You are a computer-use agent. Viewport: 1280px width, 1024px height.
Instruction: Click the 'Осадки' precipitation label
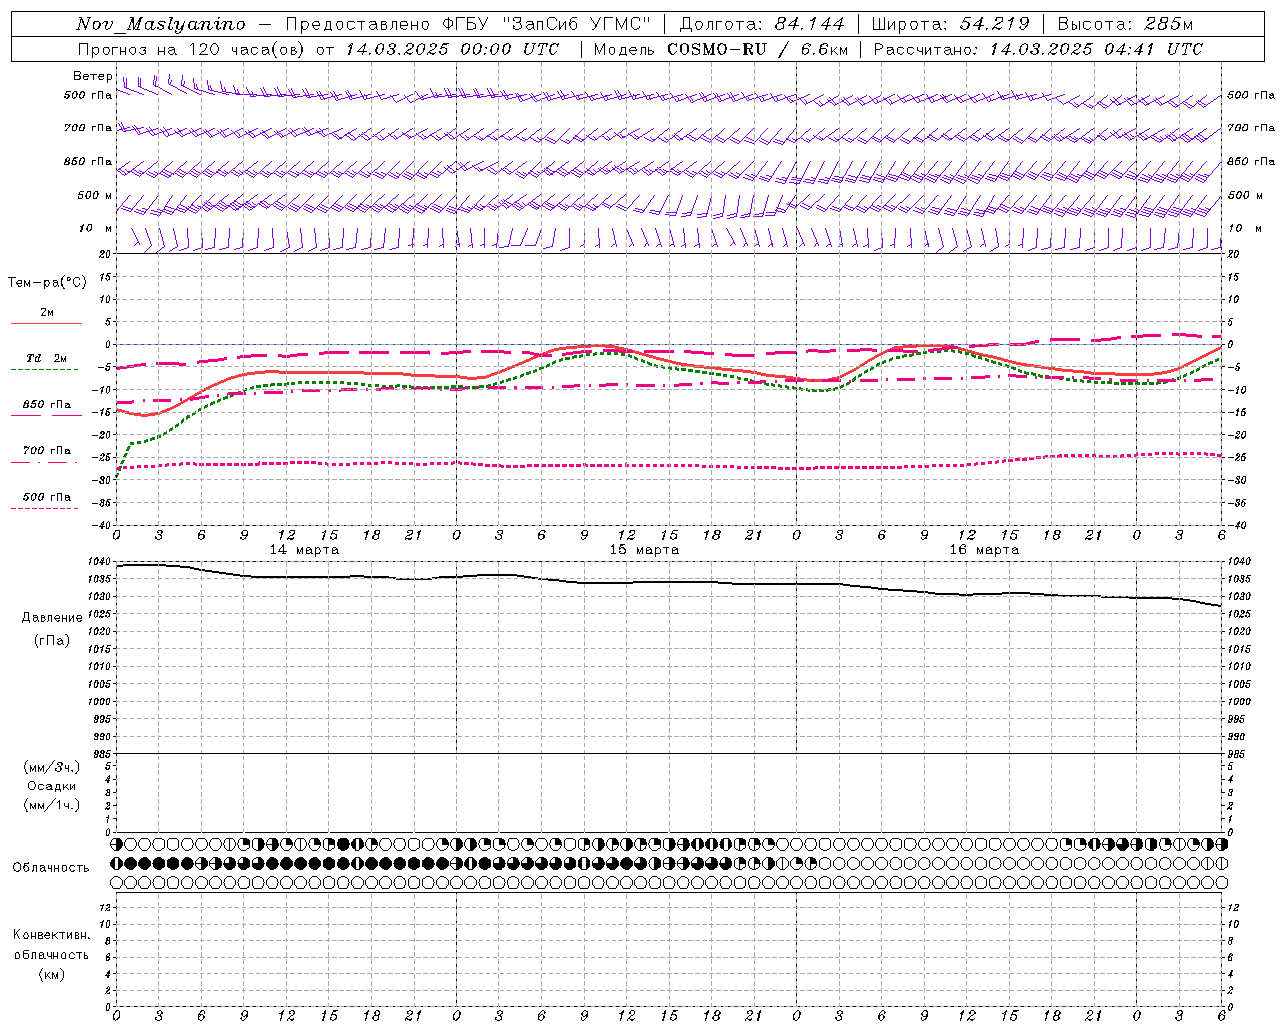(52, 786)
